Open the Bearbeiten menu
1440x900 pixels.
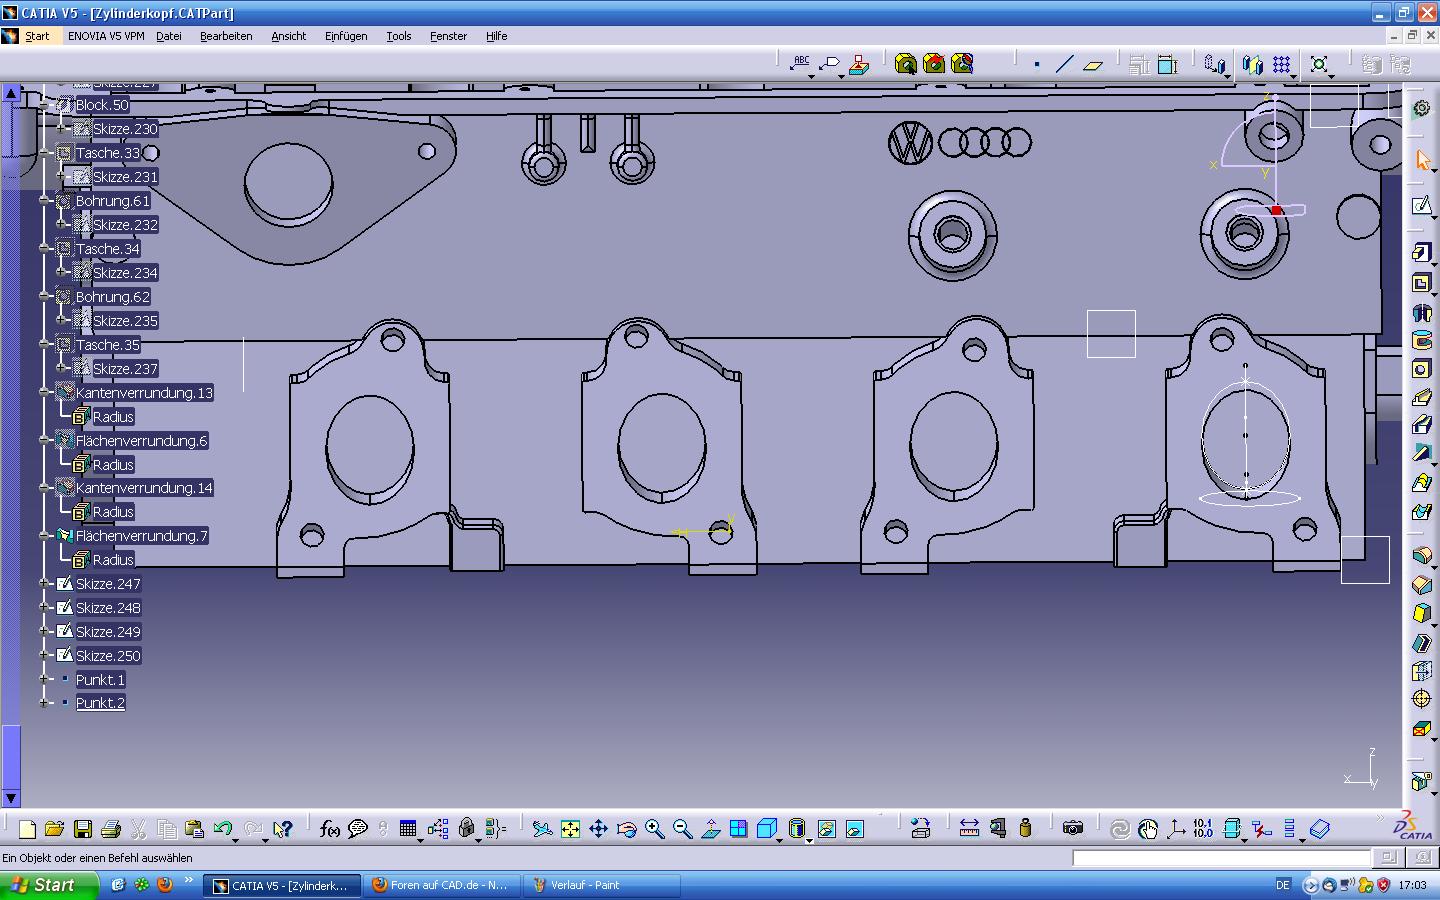pyautogui.click(x=226, y=36)
